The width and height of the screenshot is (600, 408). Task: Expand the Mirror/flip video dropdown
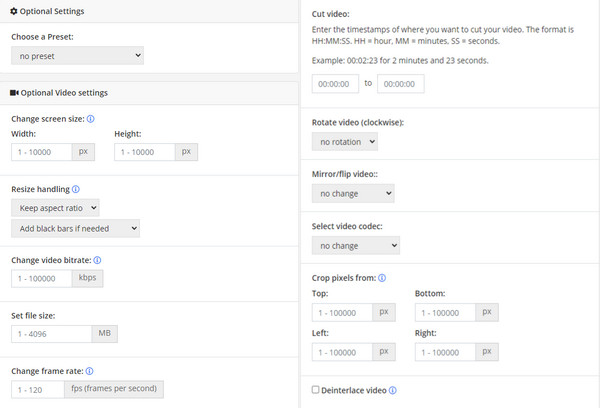point(353,194)
